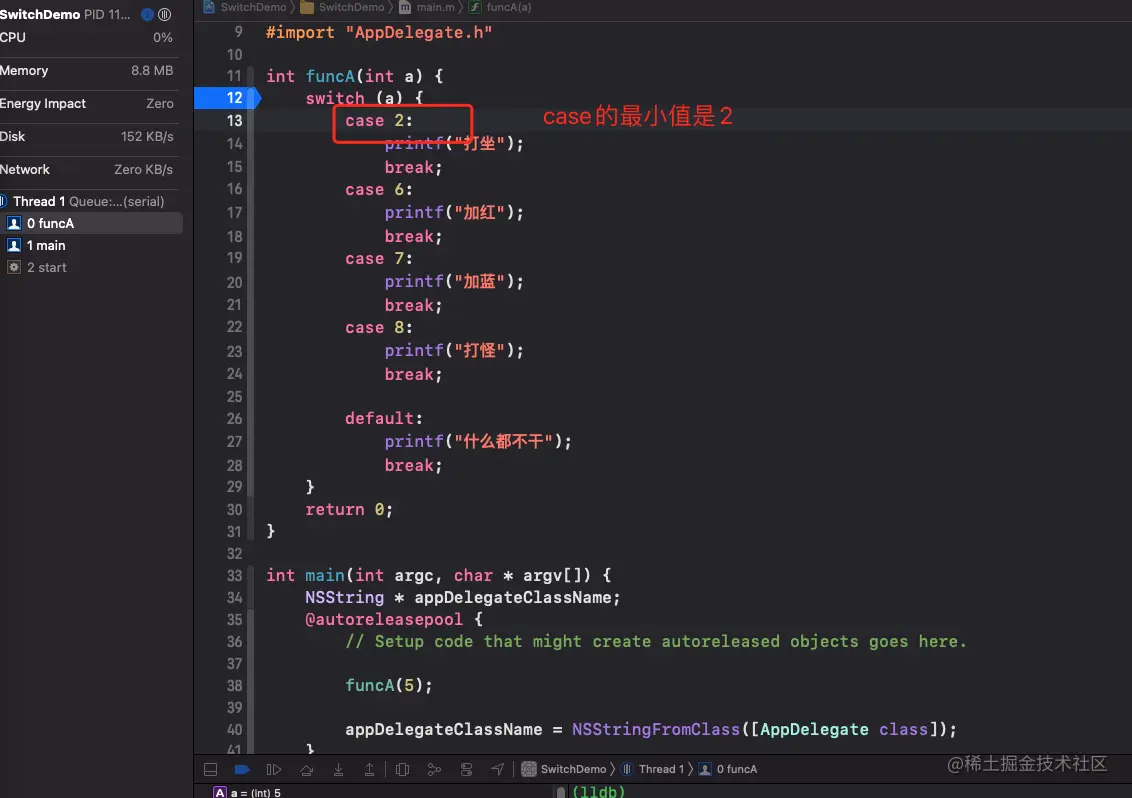1132x798 pixels.
Task: Click line number 13 in gutter
Action: (x=235, y=121)
